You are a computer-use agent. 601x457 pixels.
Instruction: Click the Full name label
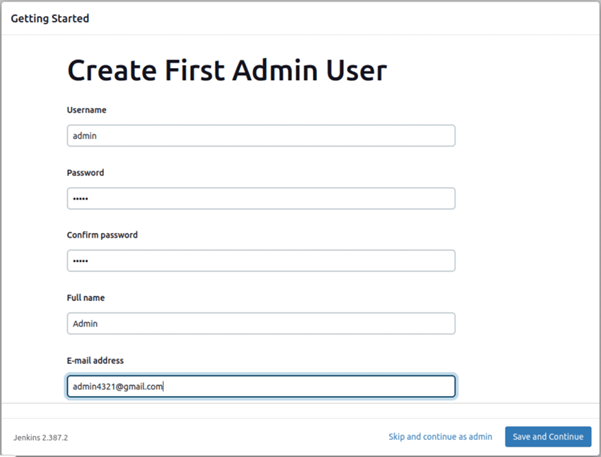(86, 298)
